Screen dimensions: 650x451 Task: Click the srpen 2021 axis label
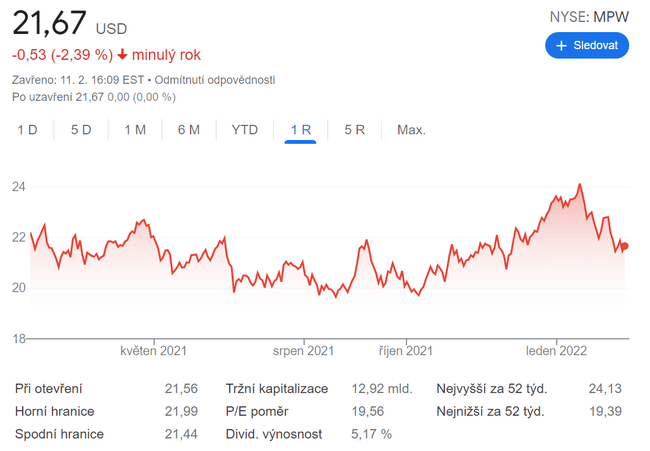point(303,351)
